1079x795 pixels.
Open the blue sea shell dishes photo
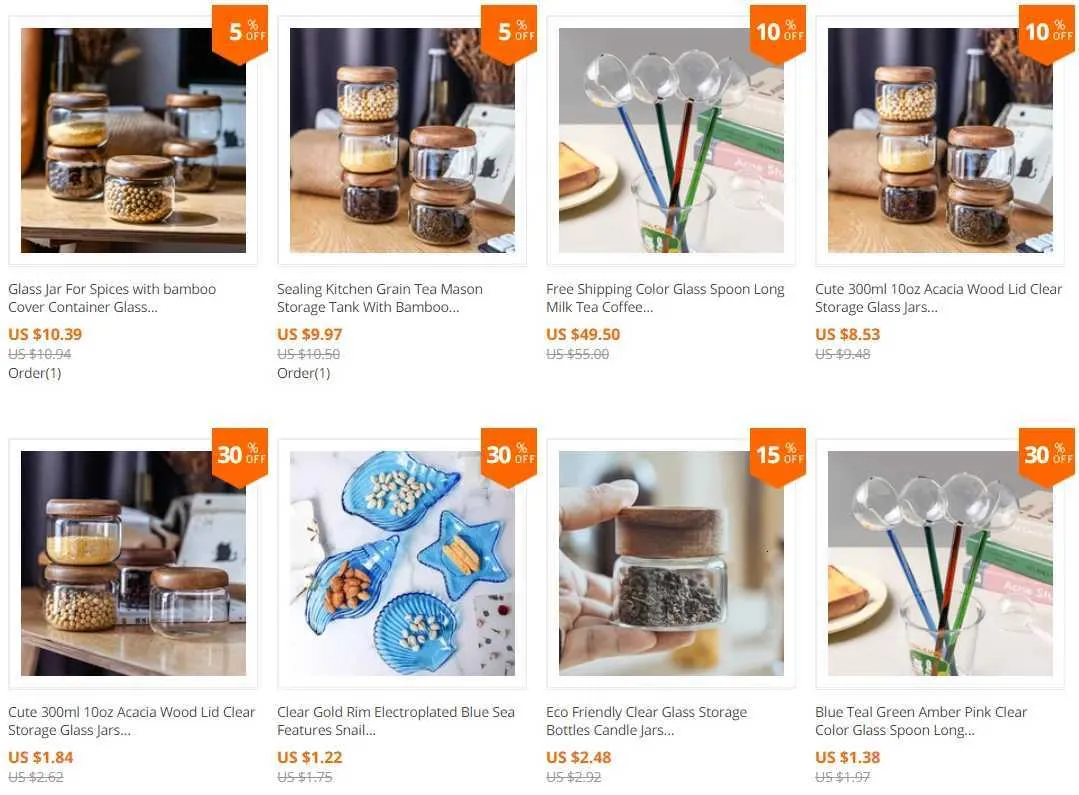click(x=403, y=563)
